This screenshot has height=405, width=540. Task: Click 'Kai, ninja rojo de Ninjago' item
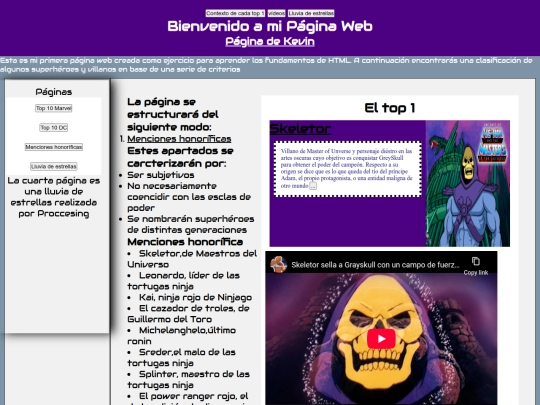click(190, 297)
